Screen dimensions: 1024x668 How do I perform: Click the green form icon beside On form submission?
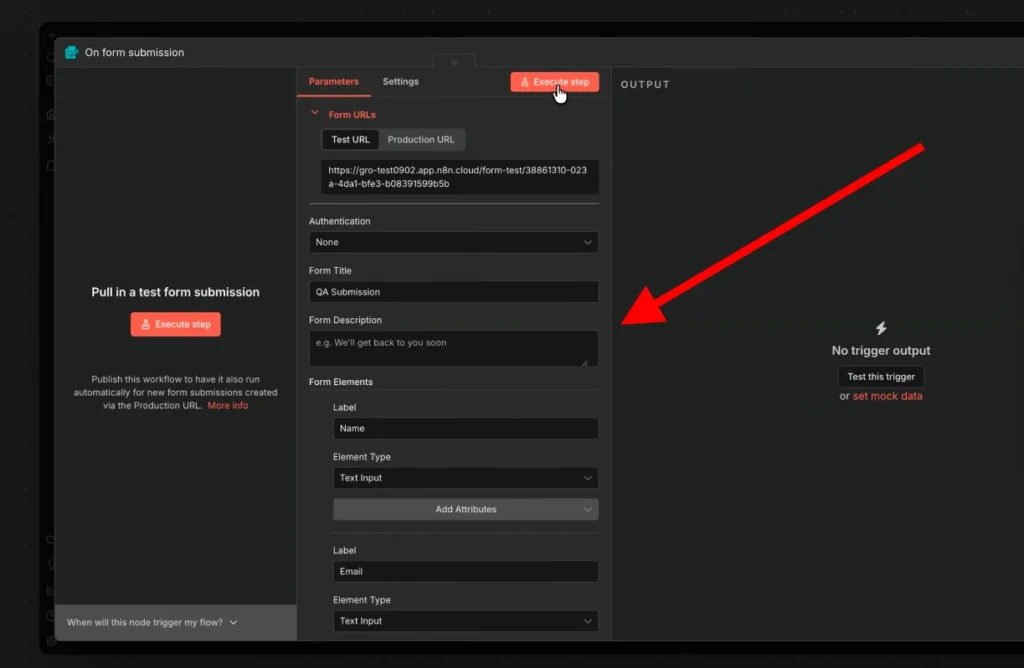70,51
